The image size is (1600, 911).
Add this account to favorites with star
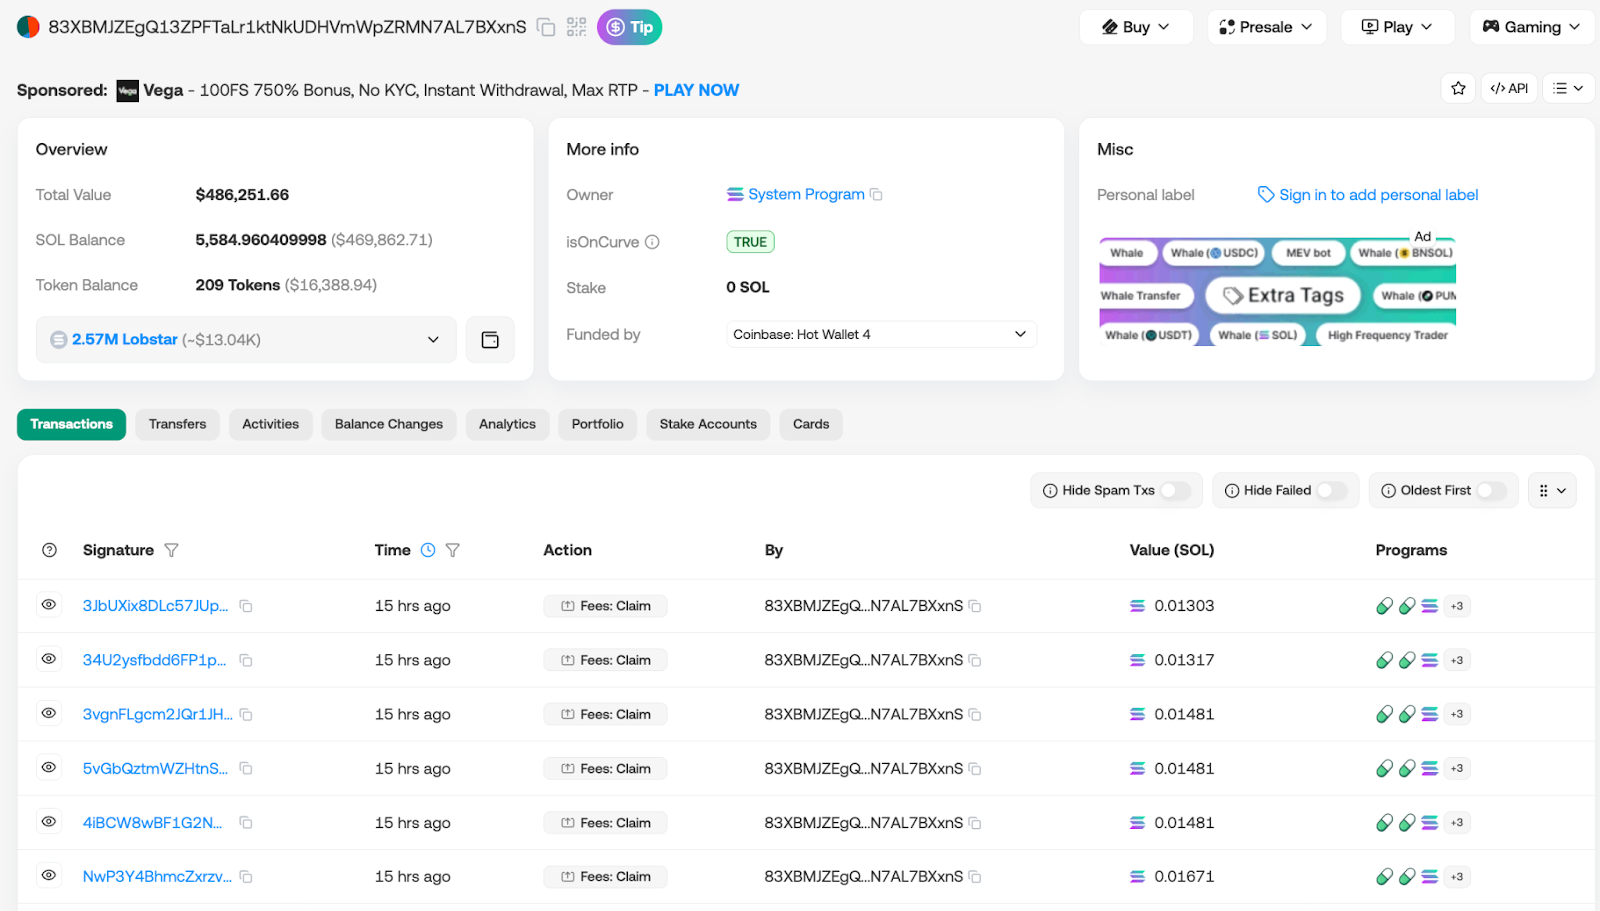1458,89
